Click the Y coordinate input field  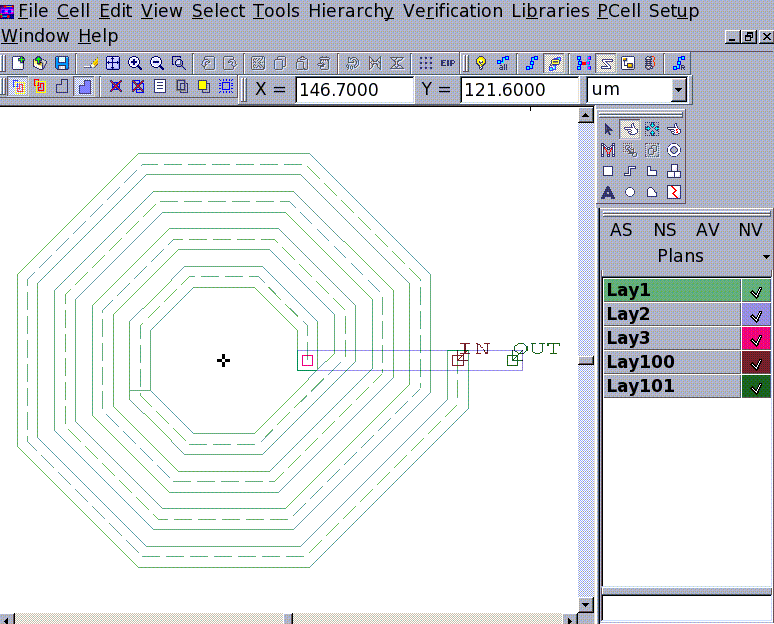point(519,90)
